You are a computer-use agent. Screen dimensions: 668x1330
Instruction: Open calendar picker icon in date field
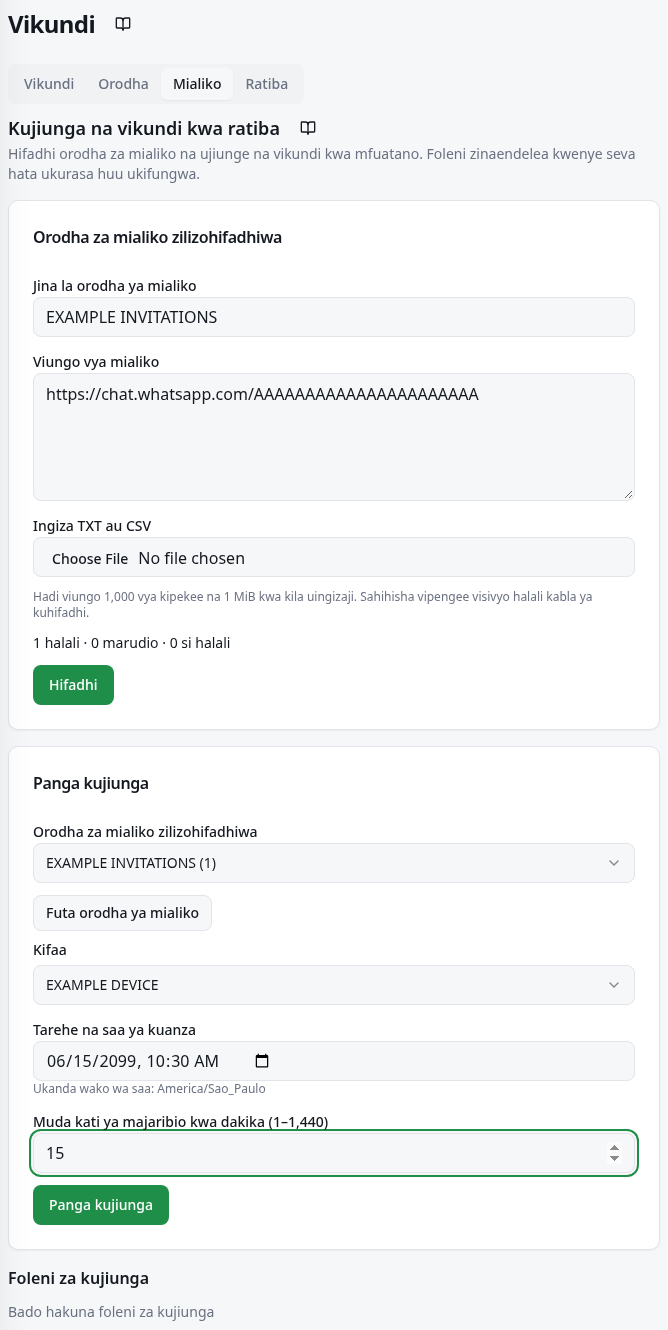(262, 1061)
